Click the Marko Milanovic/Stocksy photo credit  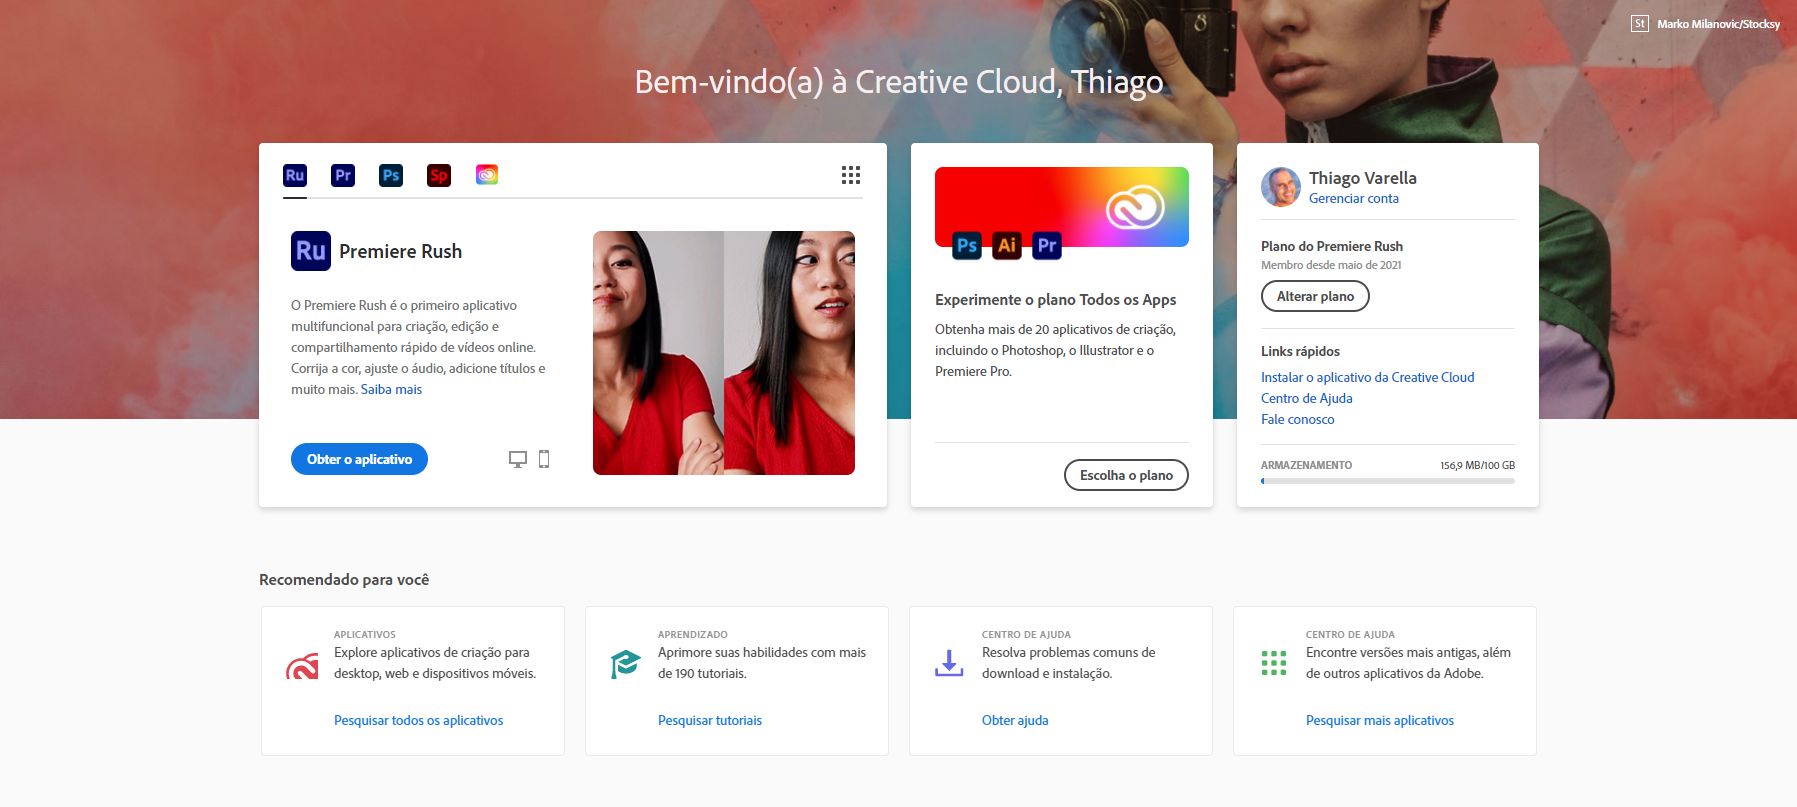point(1718,24)
